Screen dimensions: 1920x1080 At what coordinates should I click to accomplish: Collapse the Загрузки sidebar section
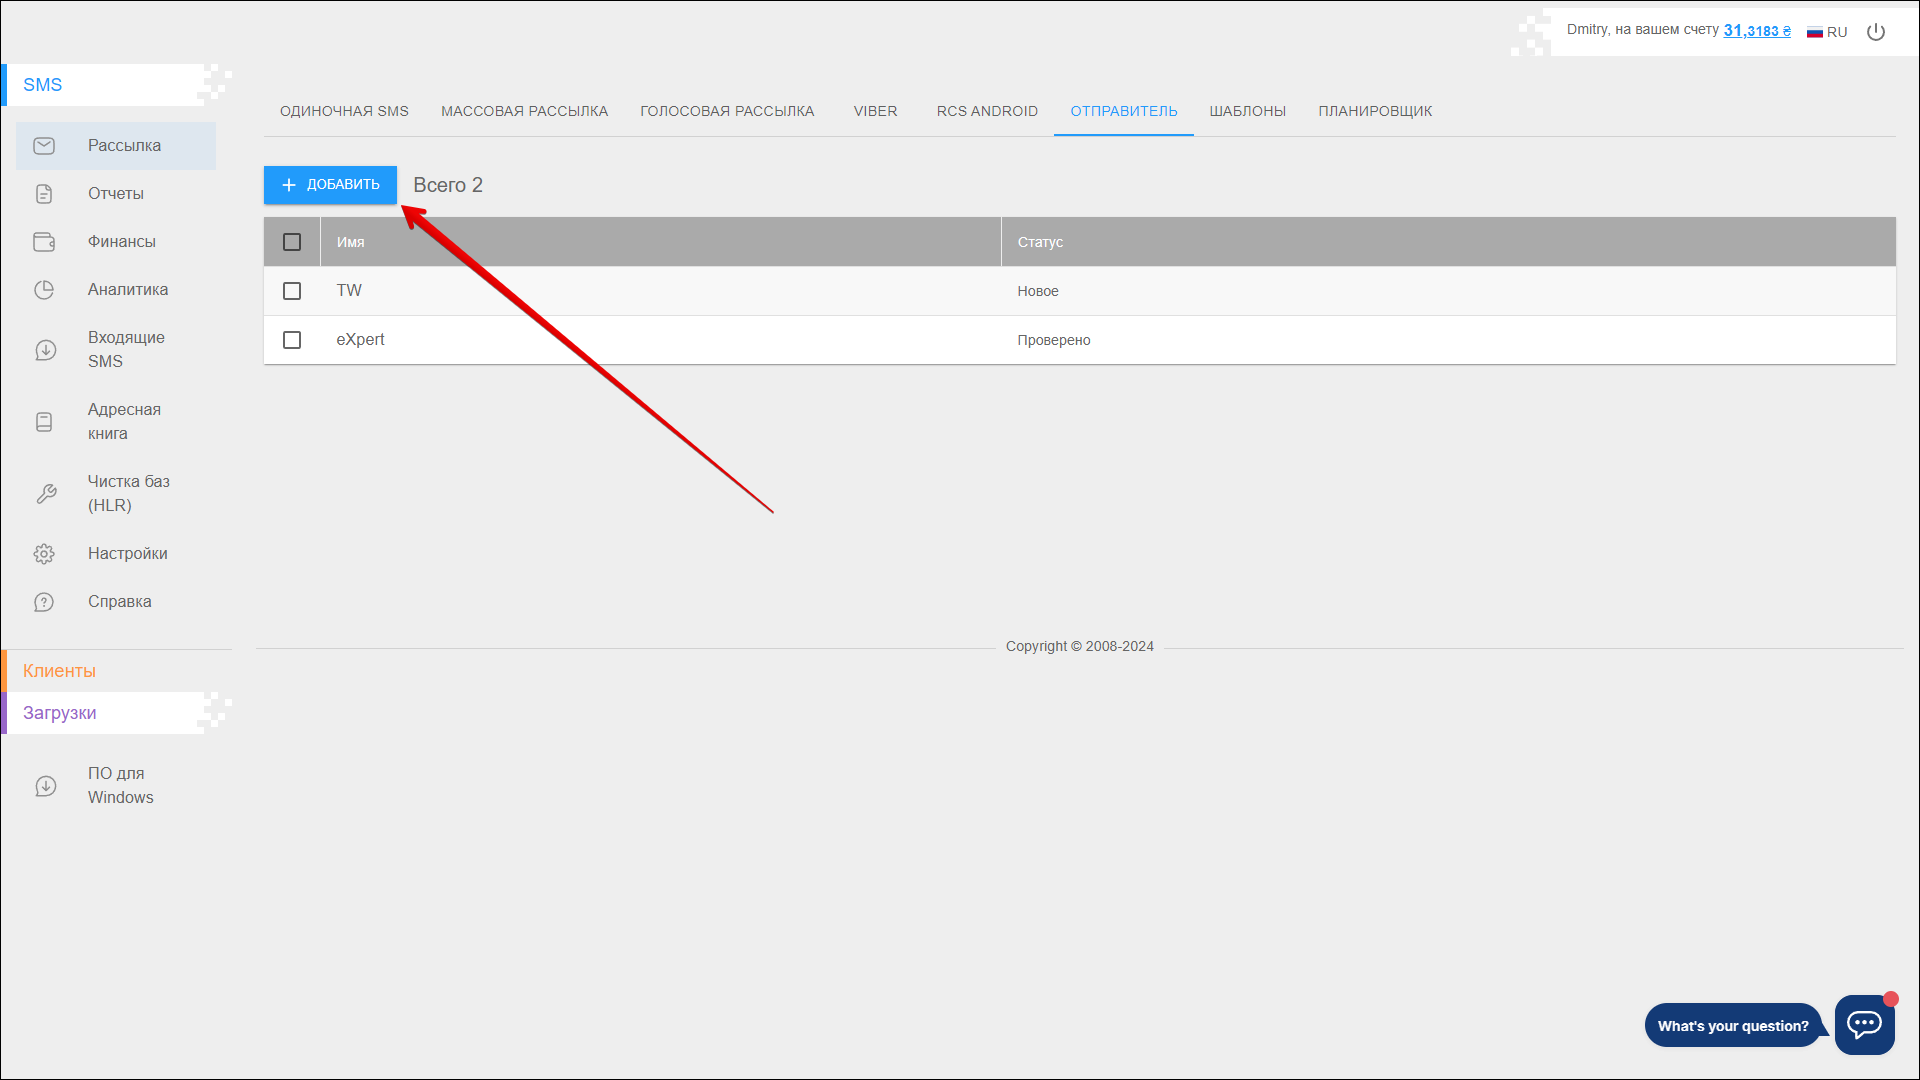[60, 713]
